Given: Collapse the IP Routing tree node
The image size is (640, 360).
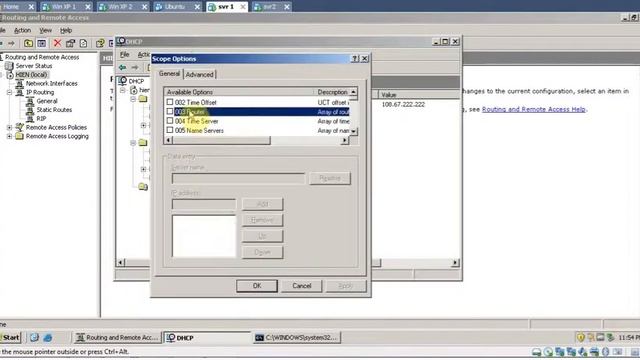Looking at the screenshot, I should (9, 92).
